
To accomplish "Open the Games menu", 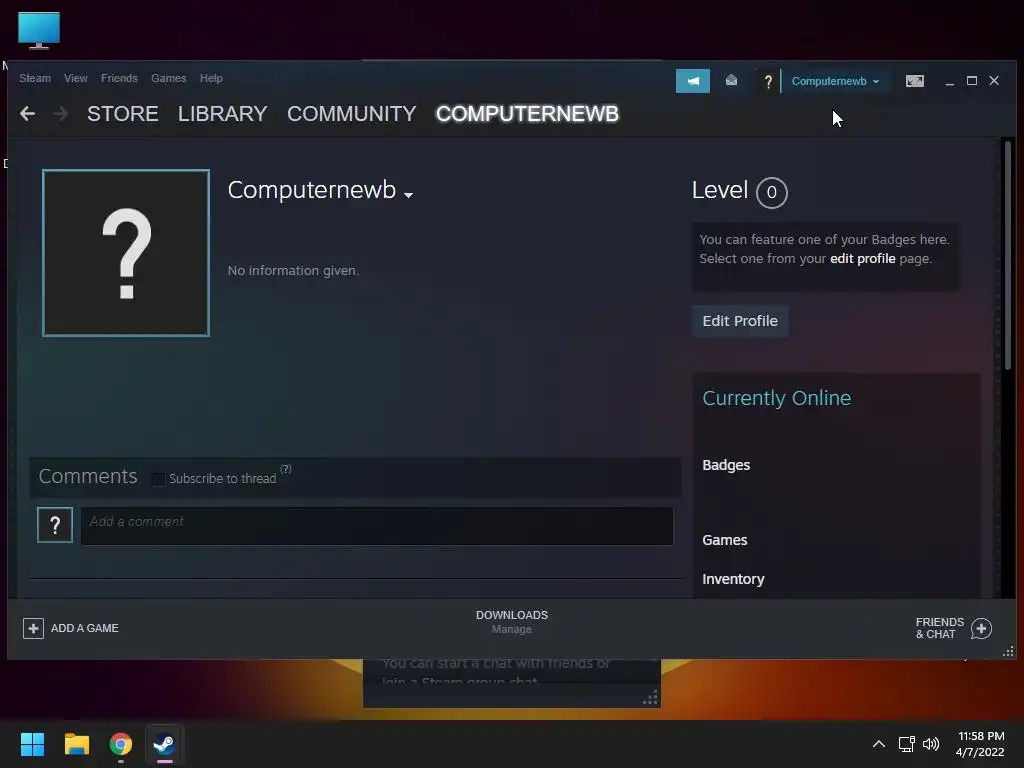I will 168,78.
